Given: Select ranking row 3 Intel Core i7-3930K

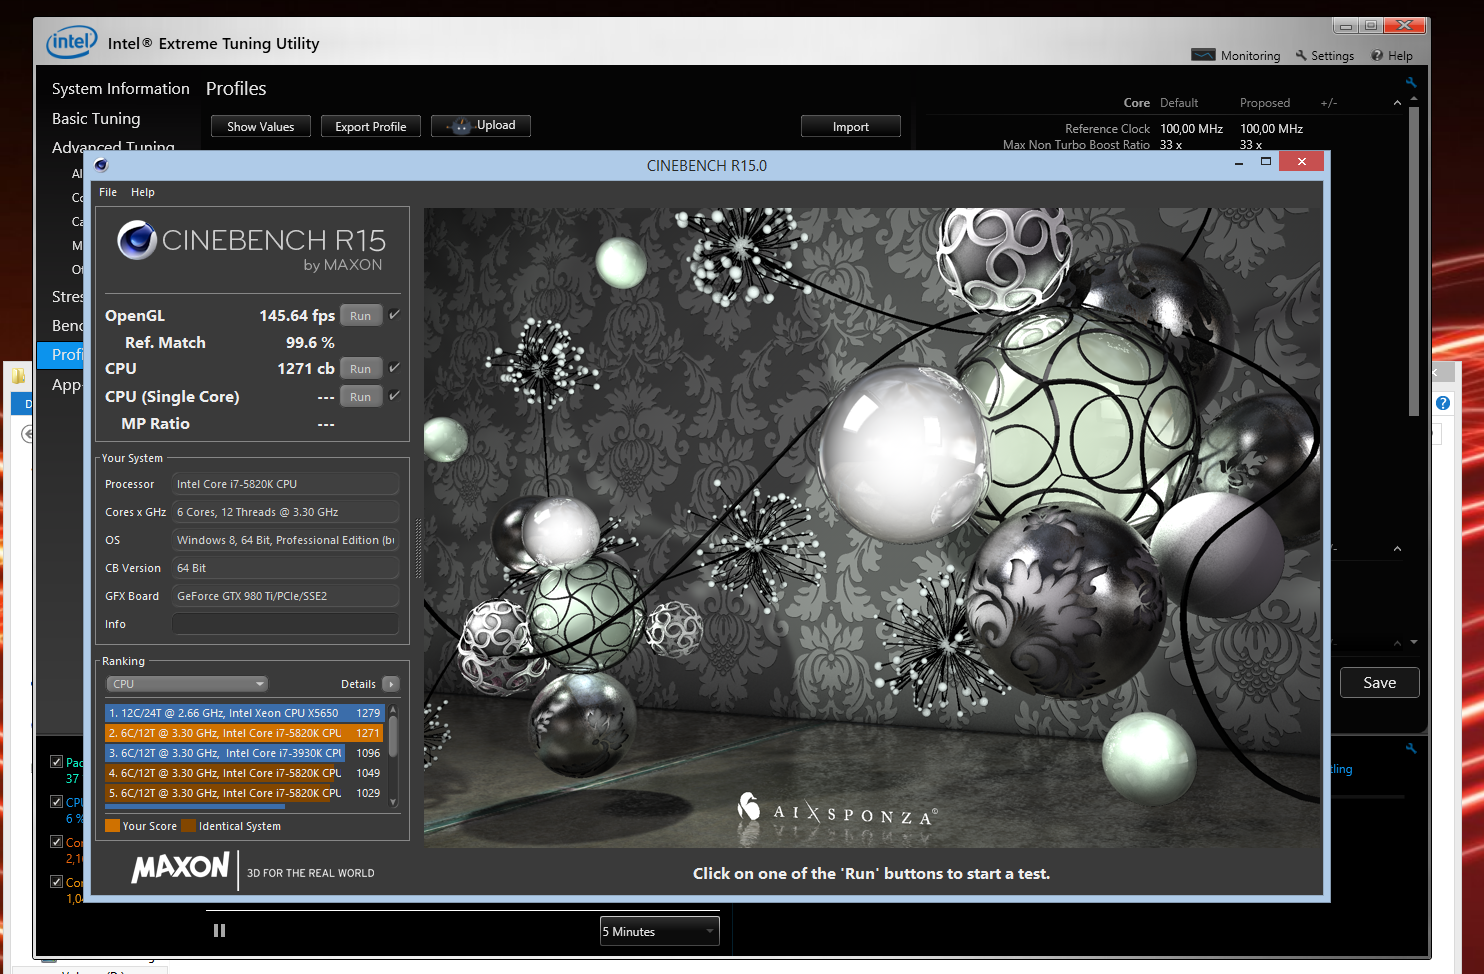Looking at the screenshot, I should (245, 753).
